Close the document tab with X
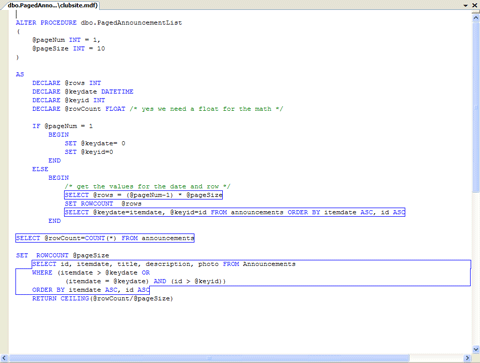This screenshot has width=480, height=363. tap(475, 5)
